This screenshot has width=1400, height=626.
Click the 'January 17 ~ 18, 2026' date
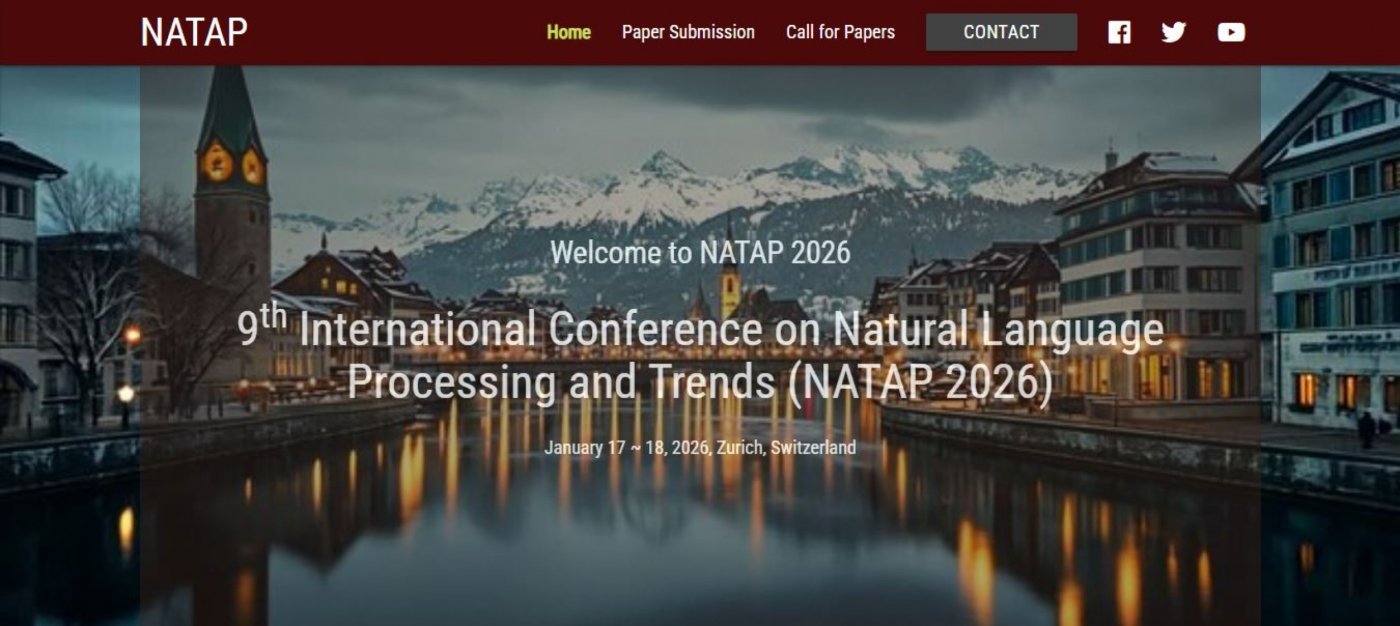click(x=626, y=447)
